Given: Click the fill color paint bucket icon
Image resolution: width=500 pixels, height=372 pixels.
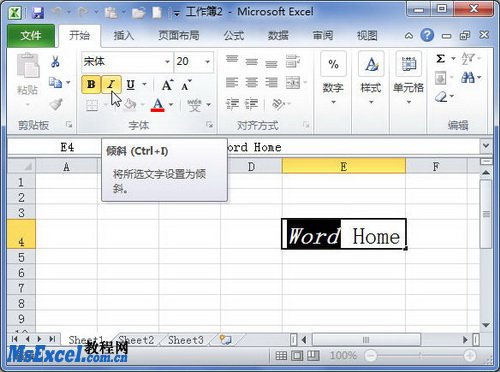Looking at the screenshot, I should (x=130, y=105).
